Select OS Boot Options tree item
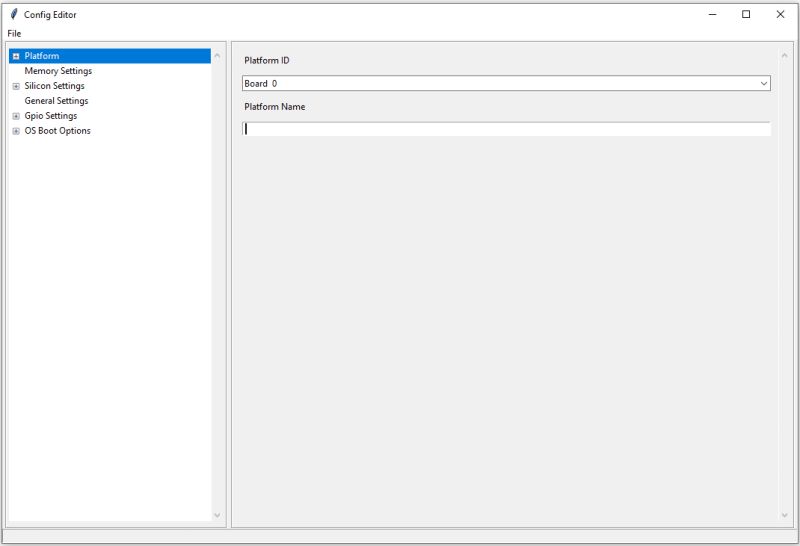 click(x=58, y=131)
